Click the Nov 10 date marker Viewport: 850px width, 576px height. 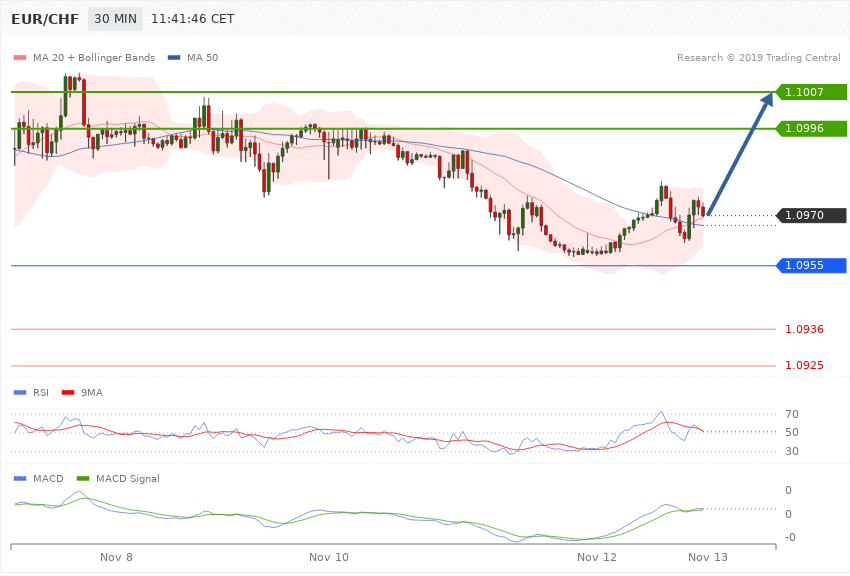(329, 558)
